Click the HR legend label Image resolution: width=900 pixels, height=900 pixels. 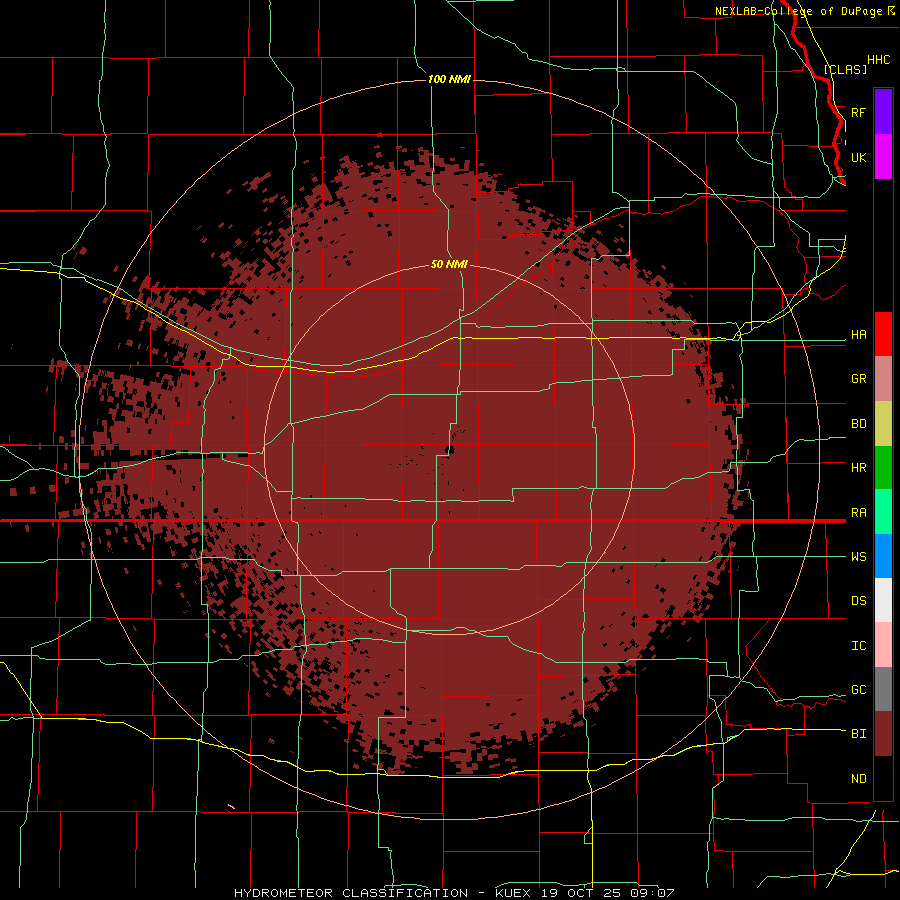click(x=858, y=468)
